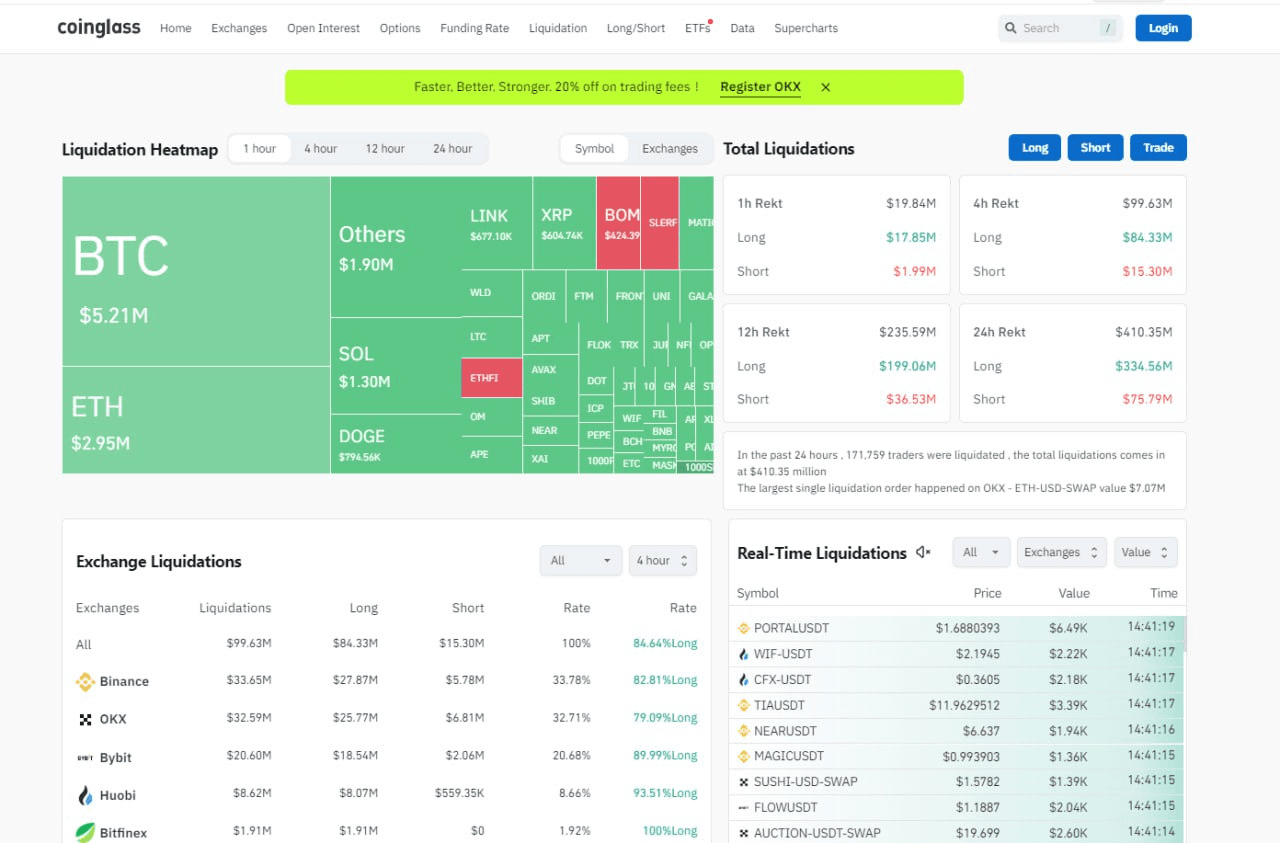Viewport: 1280px width, 843px height.
Task: Click the Bitfinex leaf logo
Action: coord(85,832)
